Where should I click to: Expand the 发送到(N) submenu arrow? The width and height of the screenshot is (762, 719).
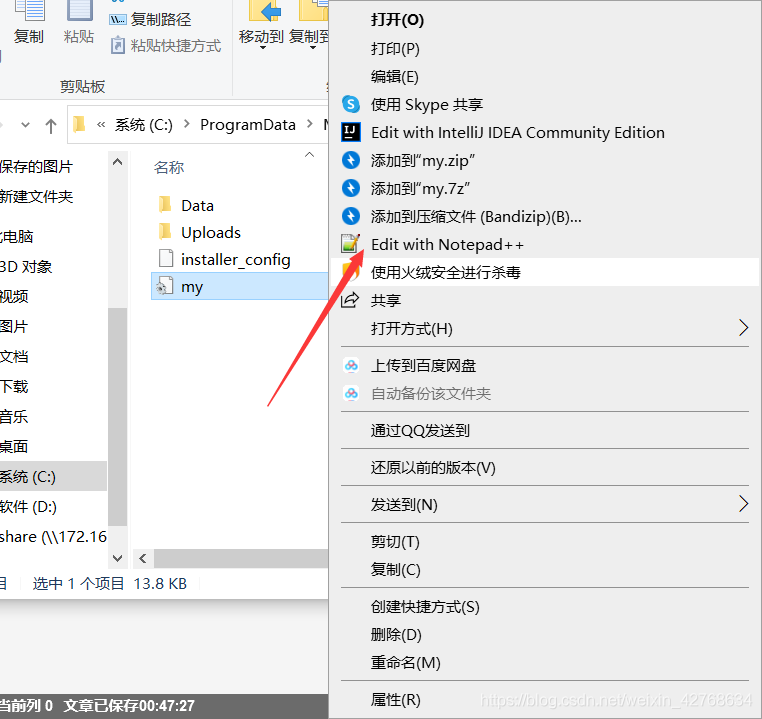[744, 504]
